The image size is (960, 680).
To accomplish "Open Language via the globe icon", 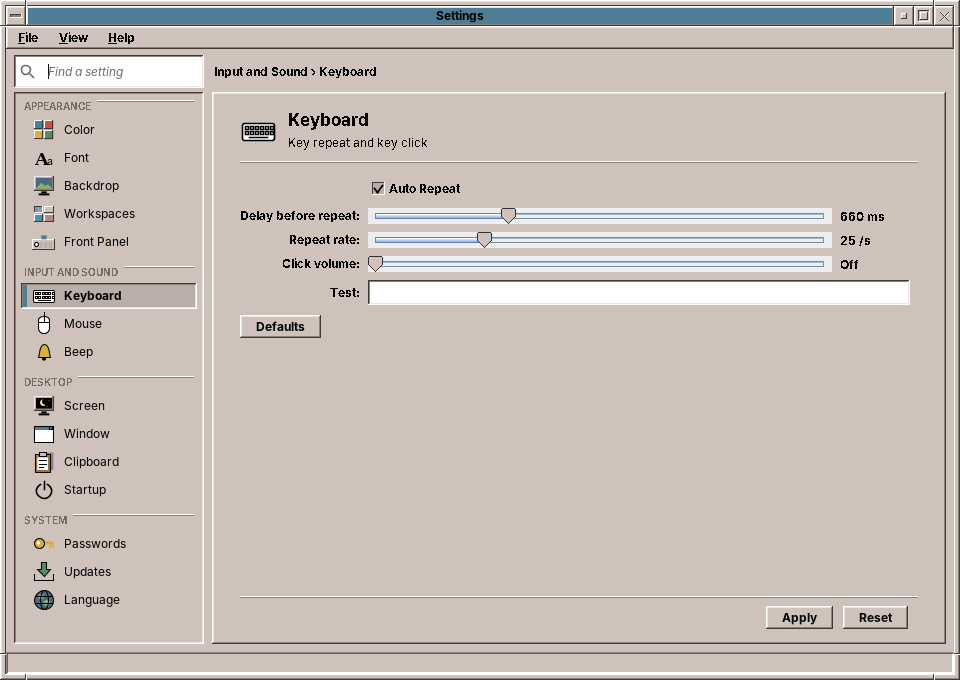I will 43,600.
